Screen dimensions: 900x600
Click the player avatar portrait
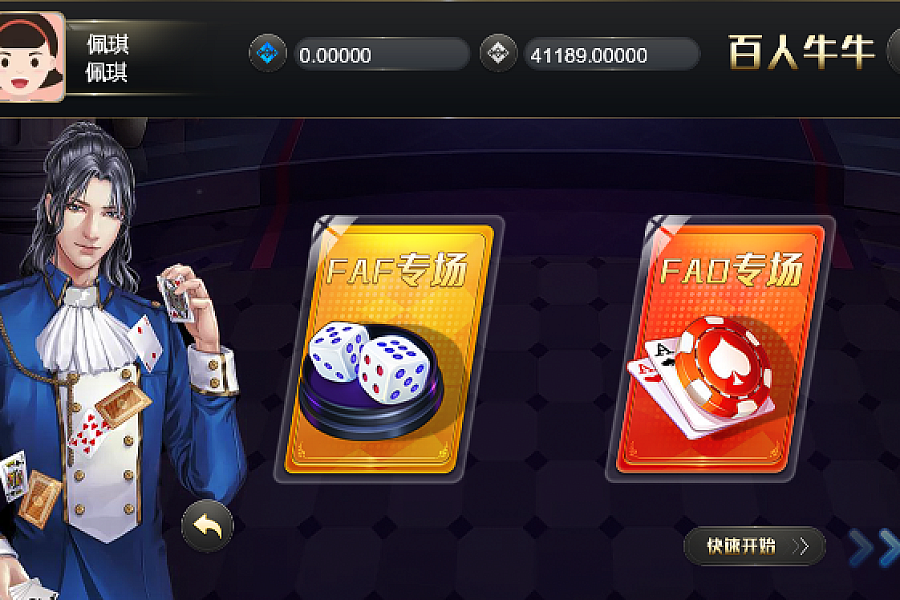click(30, 56)
